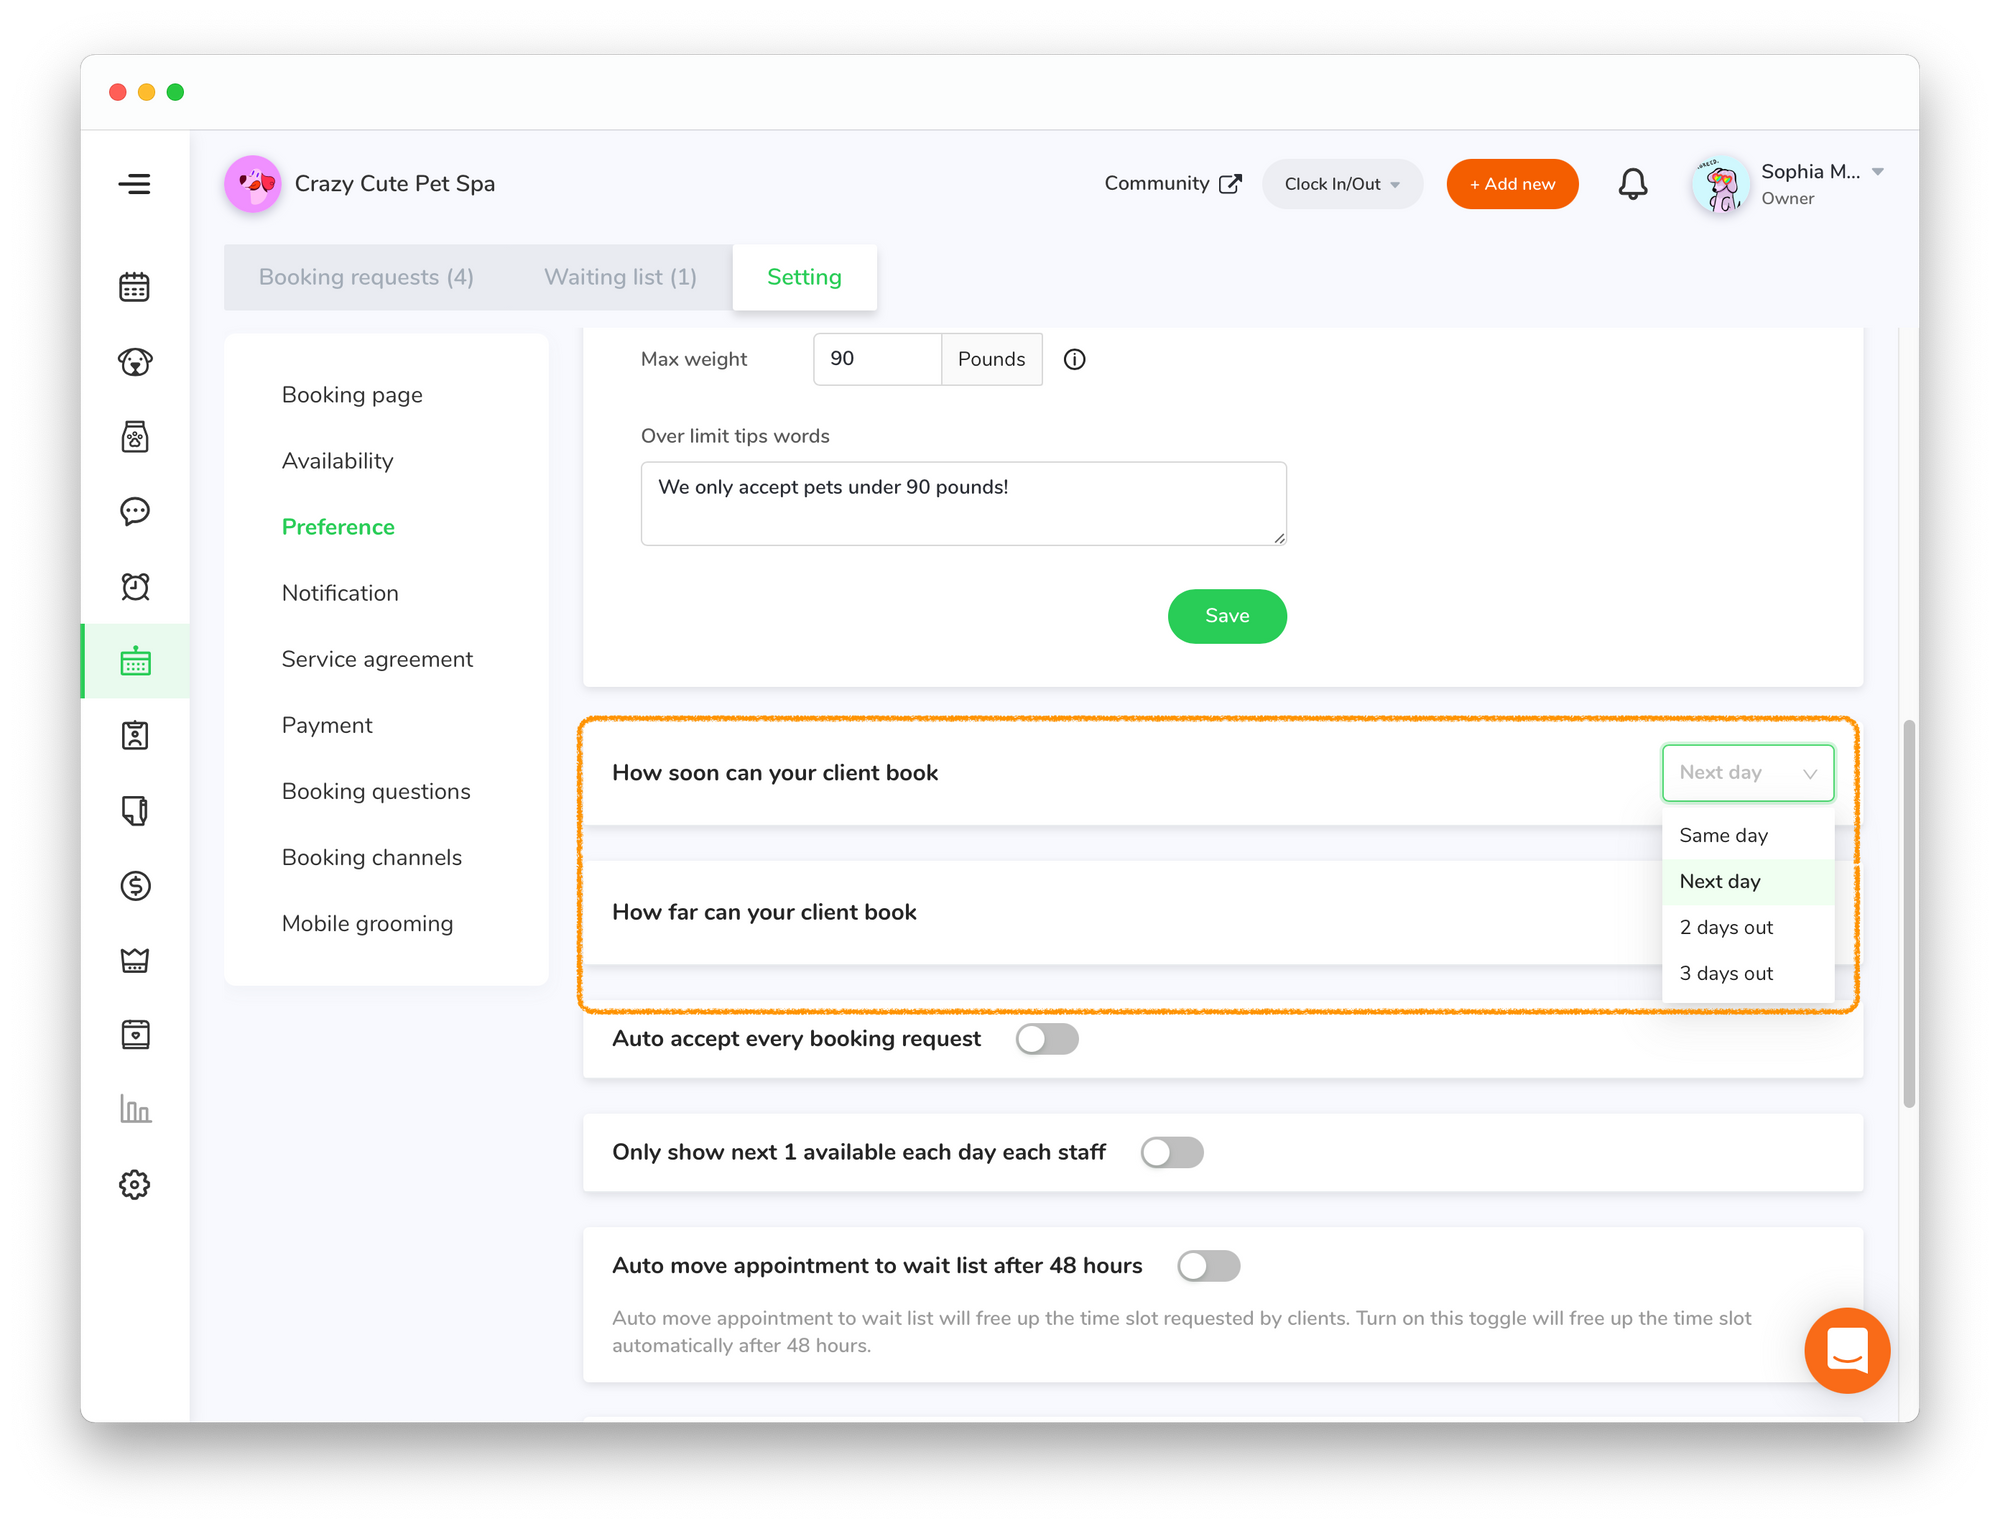2000x1529 pixels.
Task: Click the notification bell icon
Action: click(x=1632, y=184)
